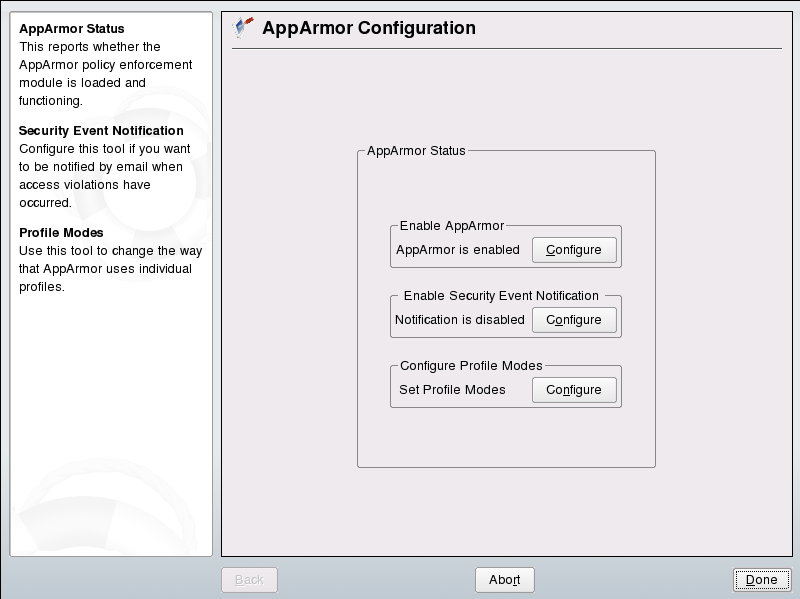Click the AppArmor Configuration header icon
This screenshot has height=599, width=800.
coord(243,28)
